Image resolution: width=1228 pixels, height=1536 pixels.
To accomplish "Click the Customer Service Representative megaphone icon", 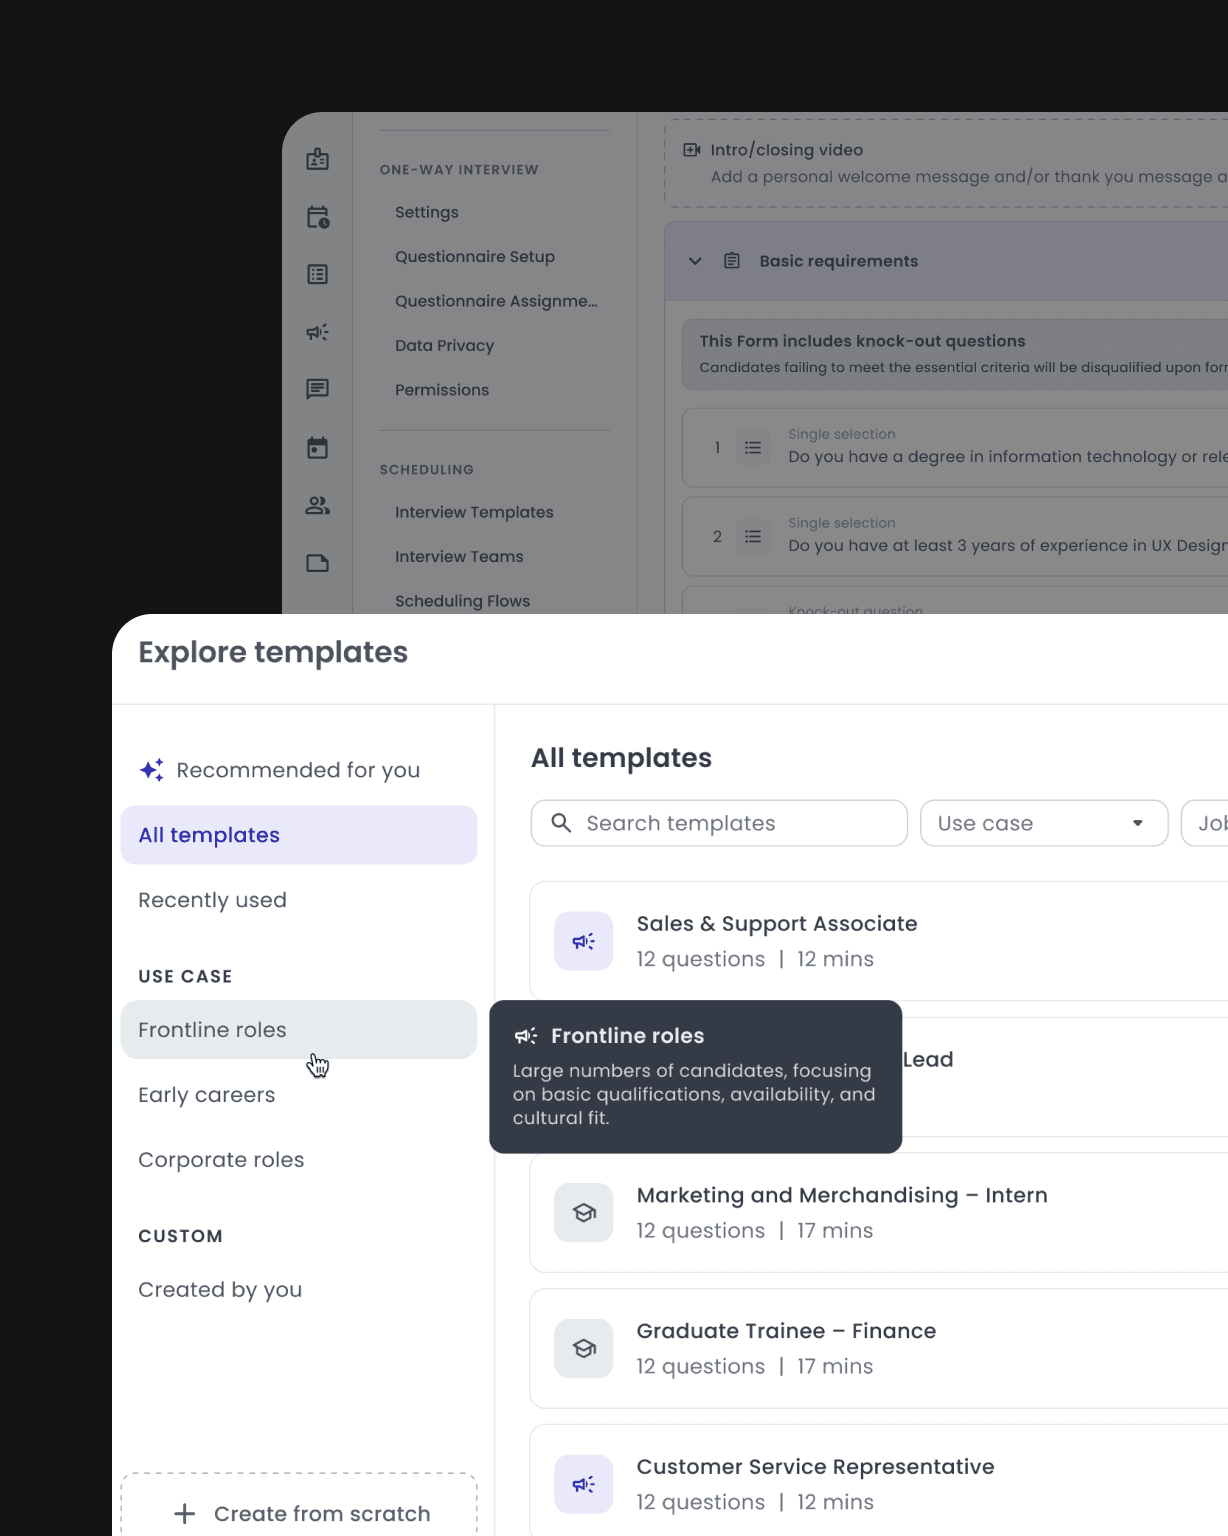I will pos(584,1484).
